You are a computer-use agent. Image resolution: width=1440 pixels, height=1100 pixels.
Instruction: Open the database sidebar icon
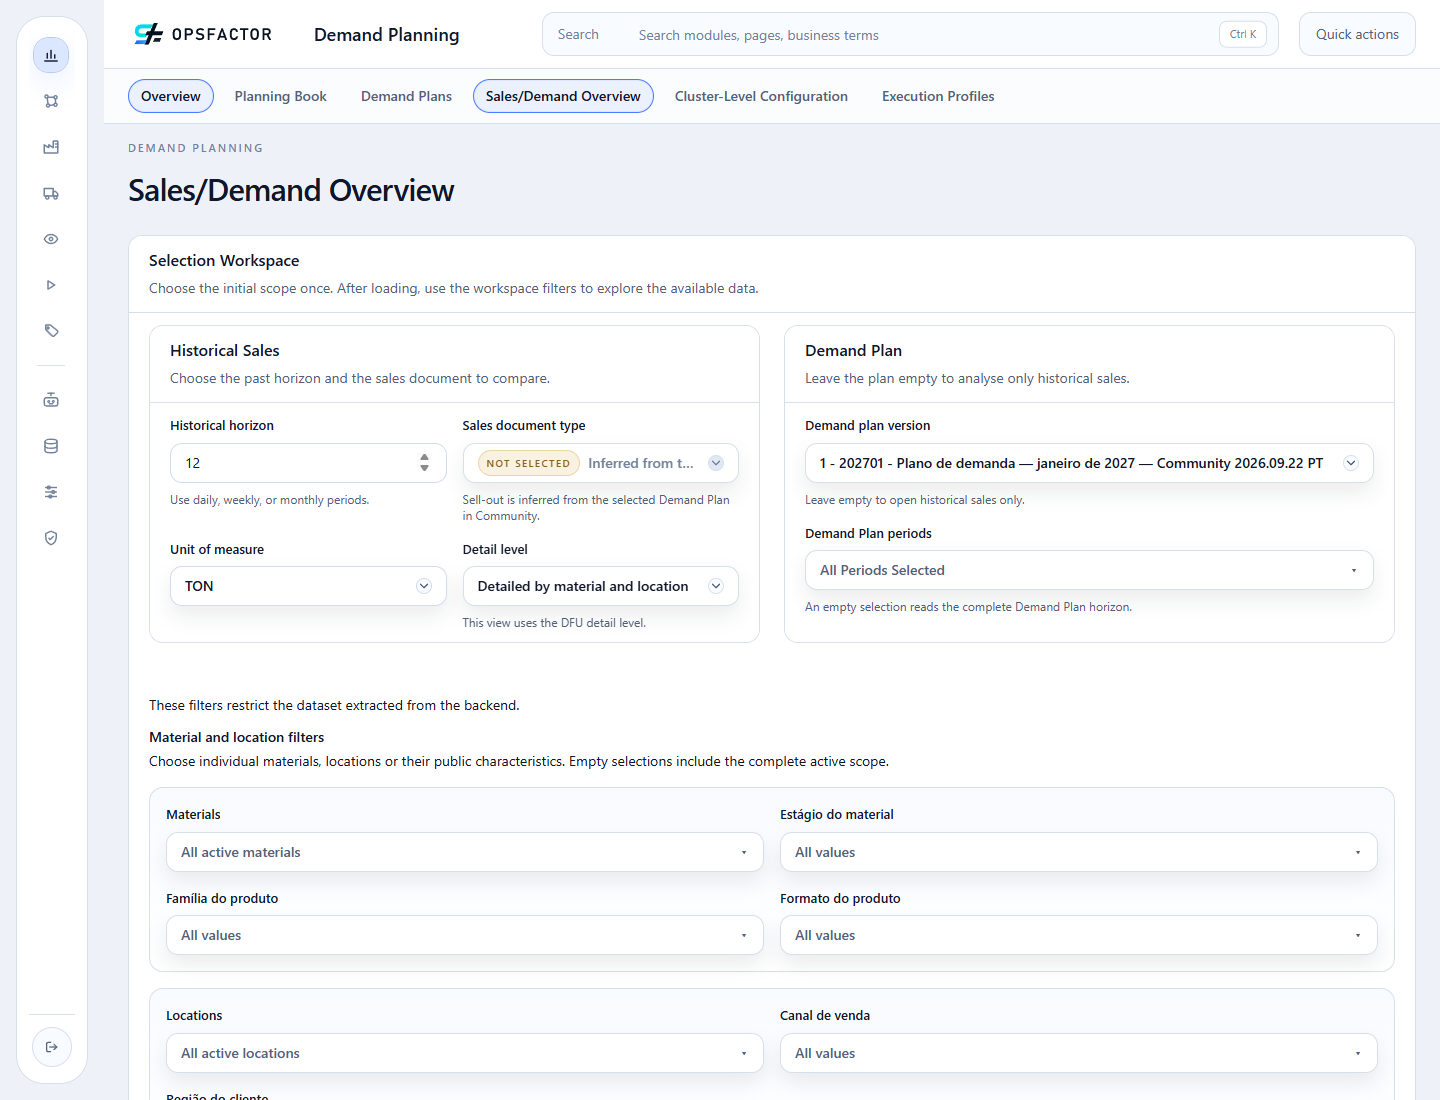click(x=51, y=446)
